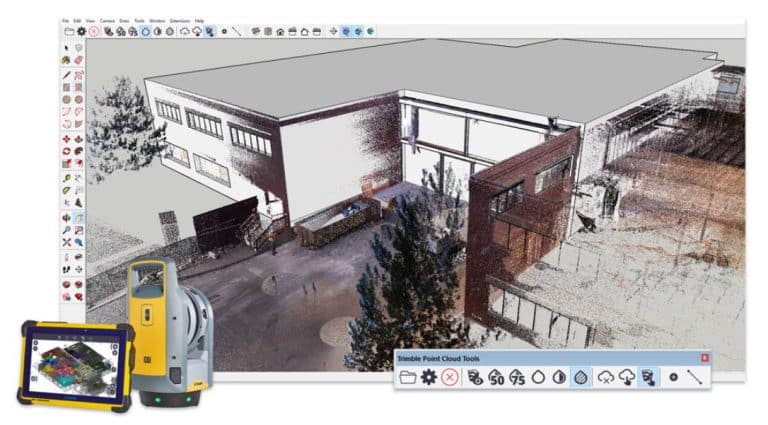Select the Paint Bucket tool

pos(67,60)
